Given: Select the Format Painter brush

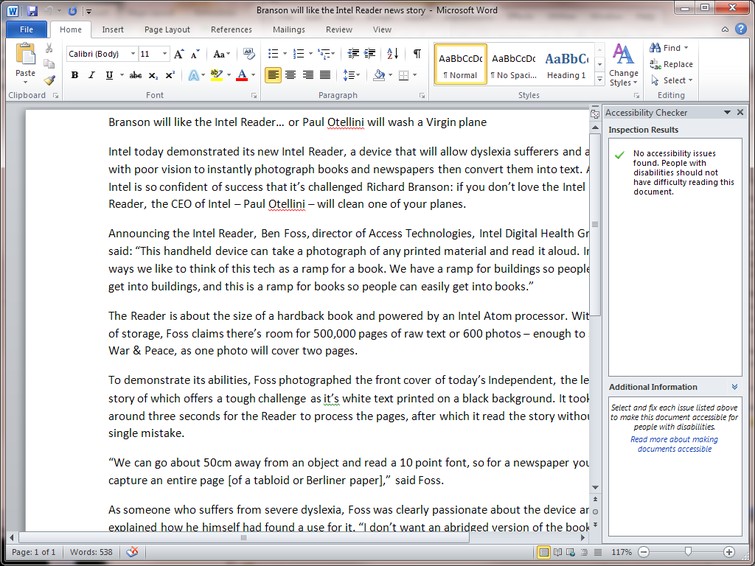Looking at the screenshot, I should coord(49,80).
